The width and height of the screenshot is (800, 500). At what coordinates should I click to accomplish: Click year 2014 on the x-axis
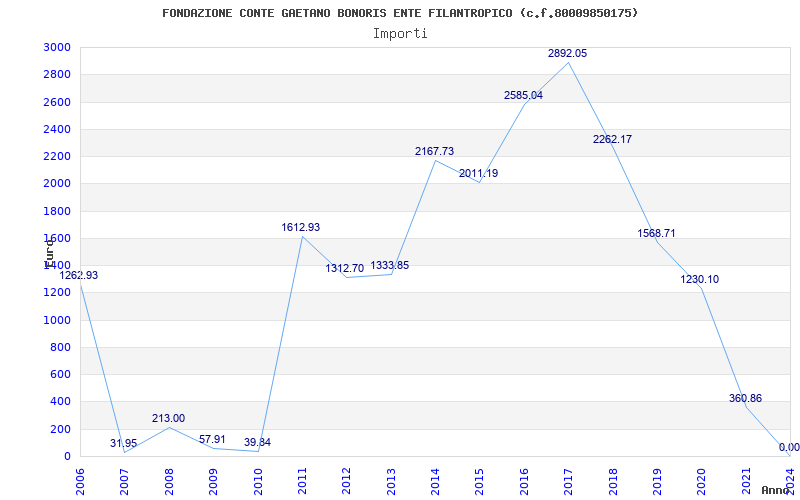(x=435, y=481)
